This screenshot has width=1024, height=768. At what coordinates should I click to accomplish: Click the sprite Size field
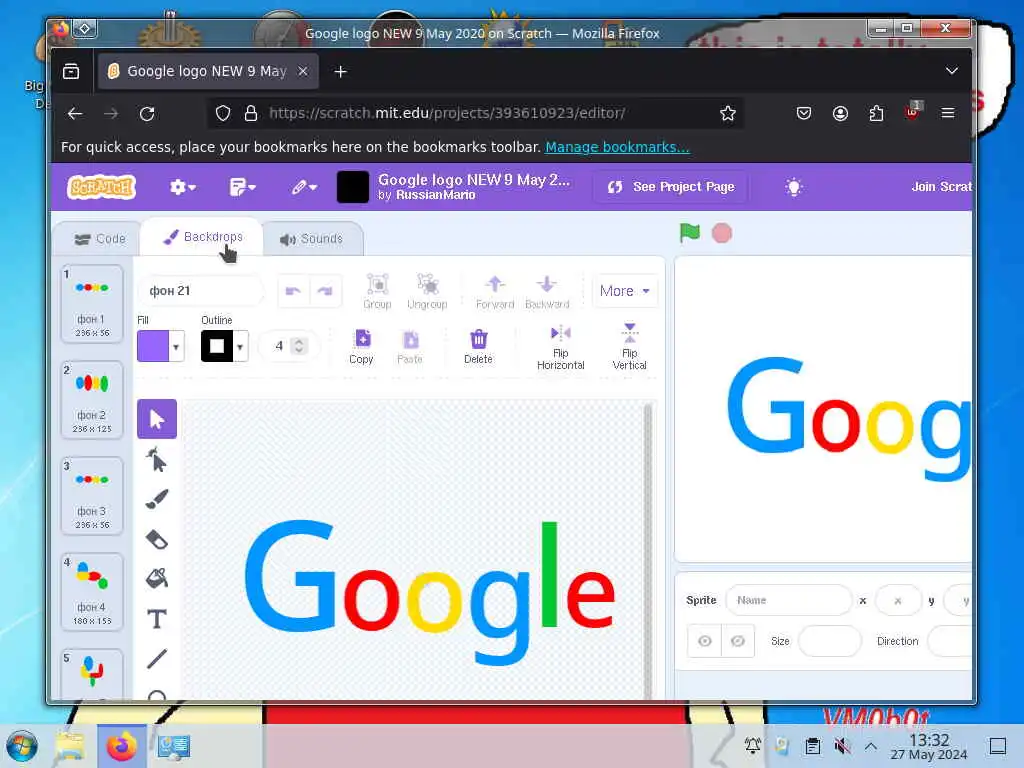pos(829,641)
